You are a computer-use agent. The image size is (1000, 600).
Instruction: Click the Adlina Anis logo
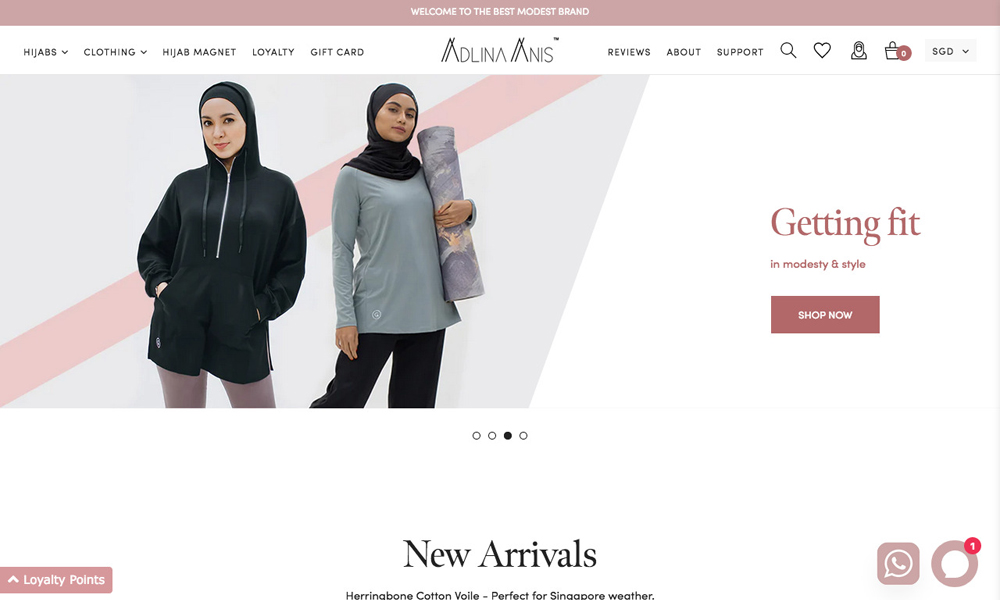click(499, 50)
